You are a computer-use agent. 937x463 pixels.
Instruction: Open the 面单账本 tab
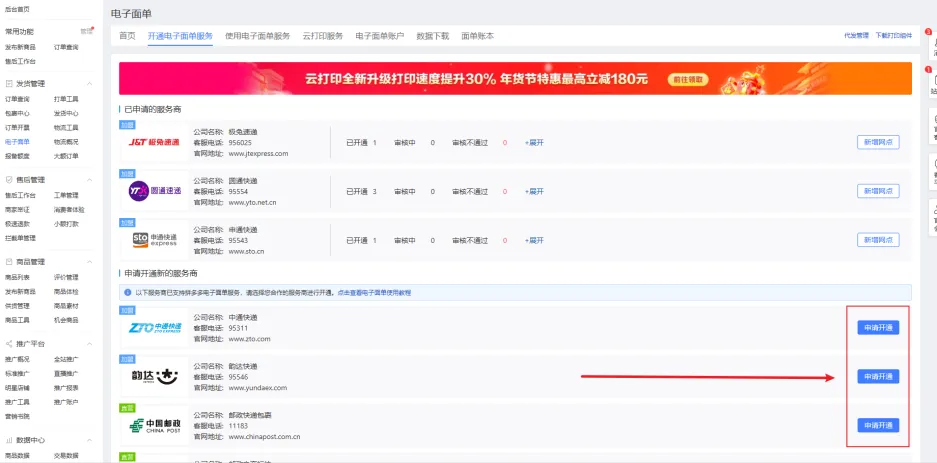477,36
